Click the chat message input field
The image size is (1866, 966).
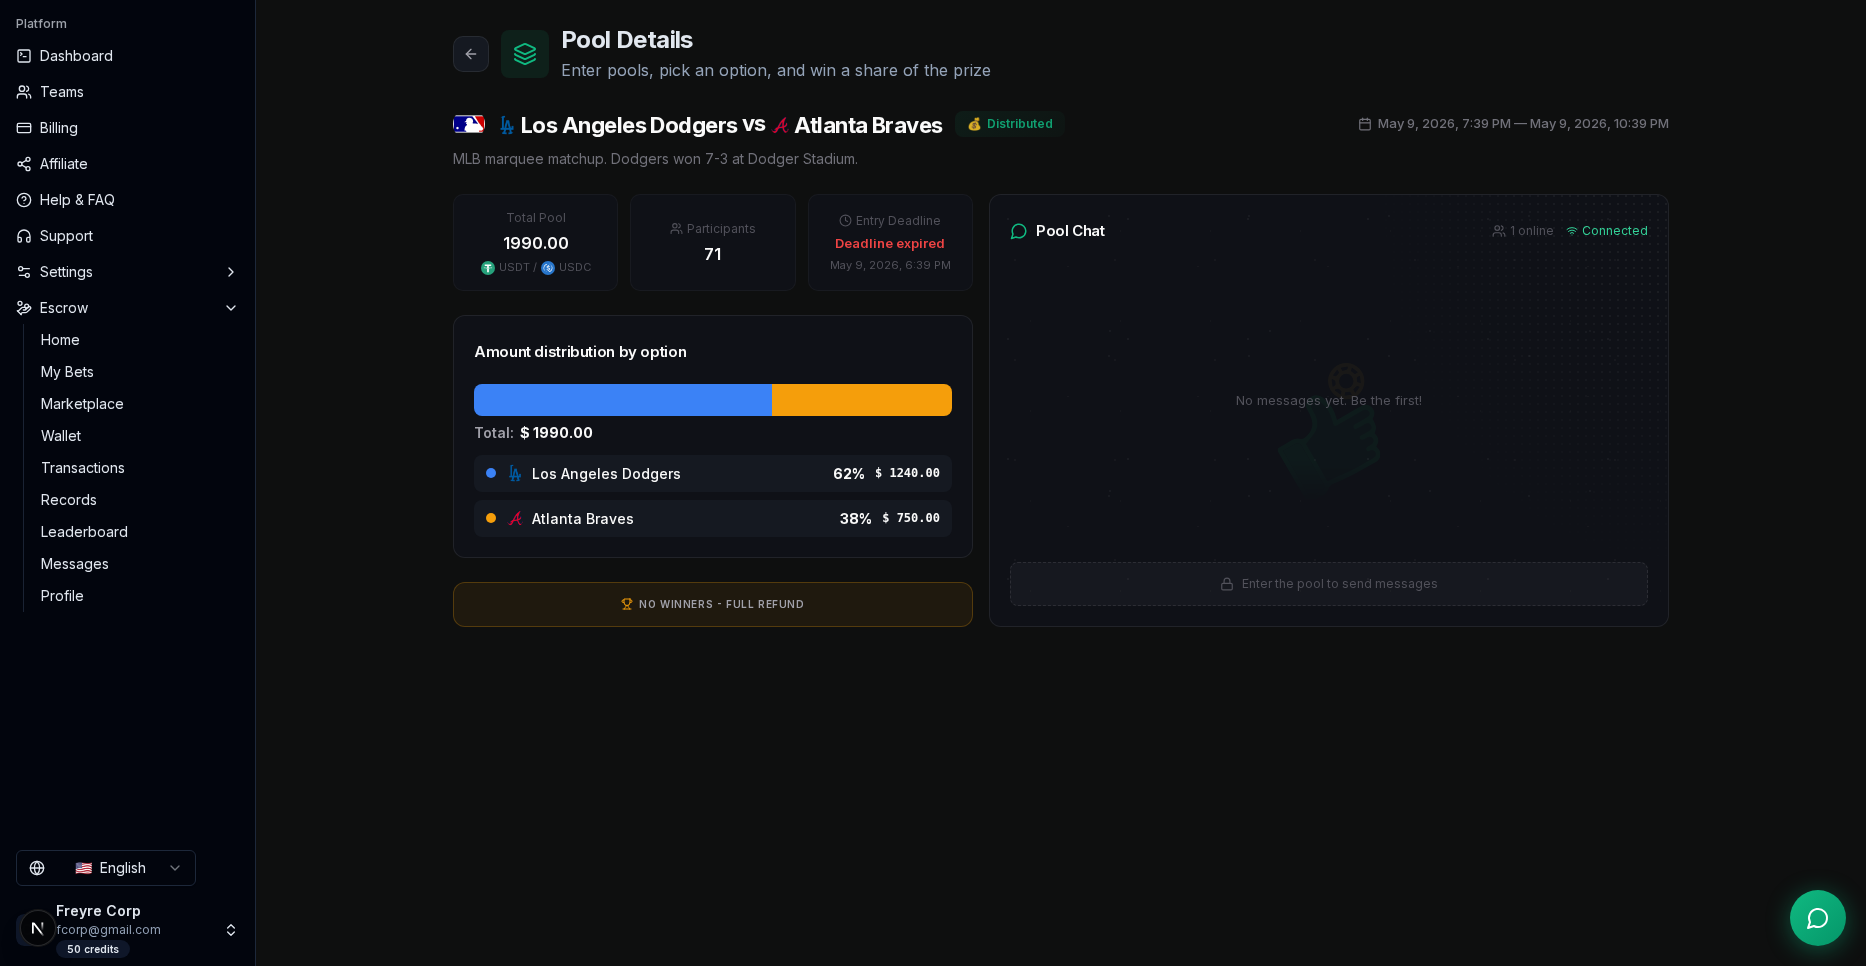[x=1329, y=584]
